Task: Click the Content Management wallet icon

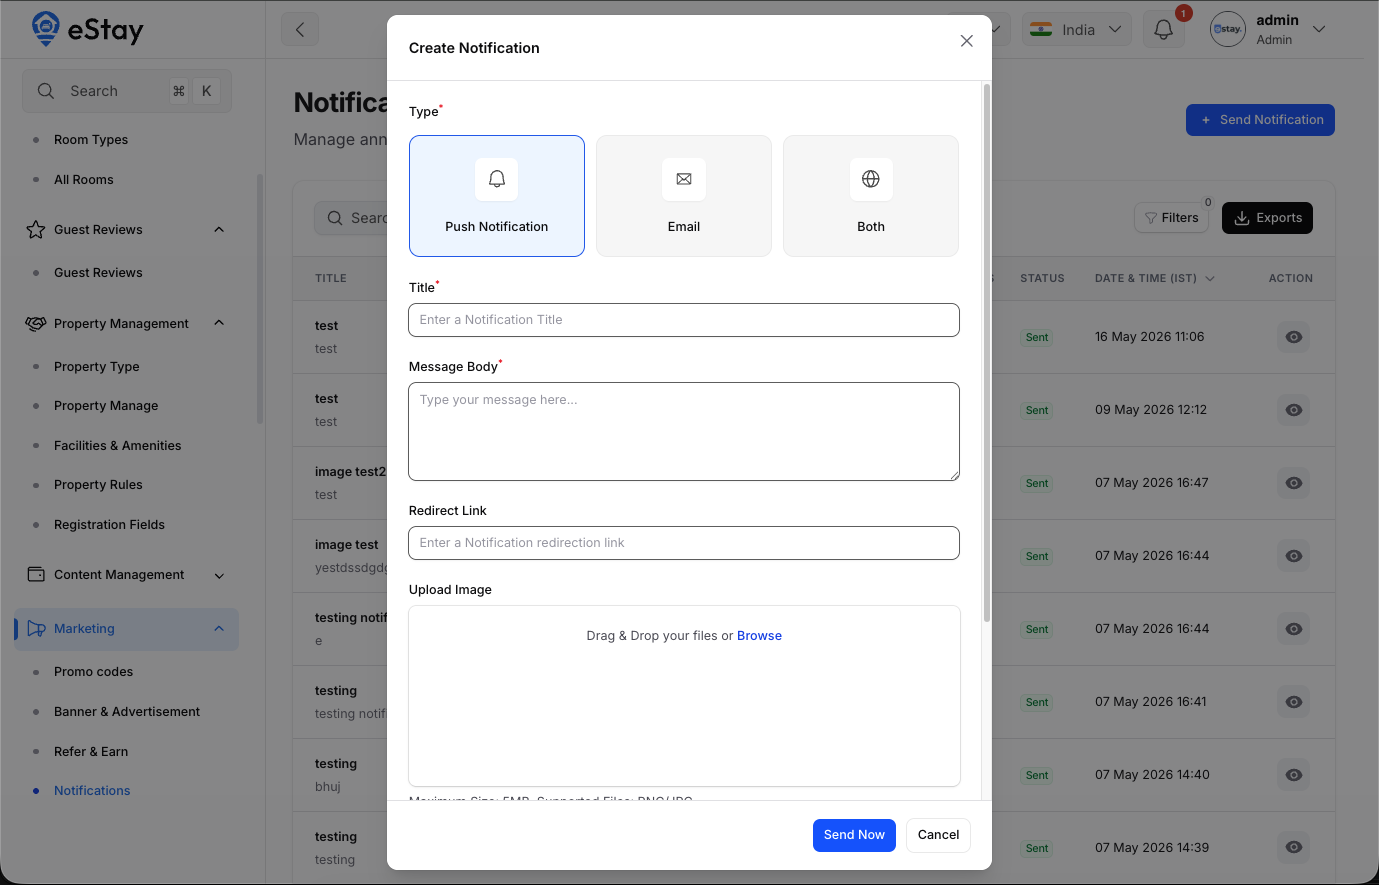Action: coord(36,575)
